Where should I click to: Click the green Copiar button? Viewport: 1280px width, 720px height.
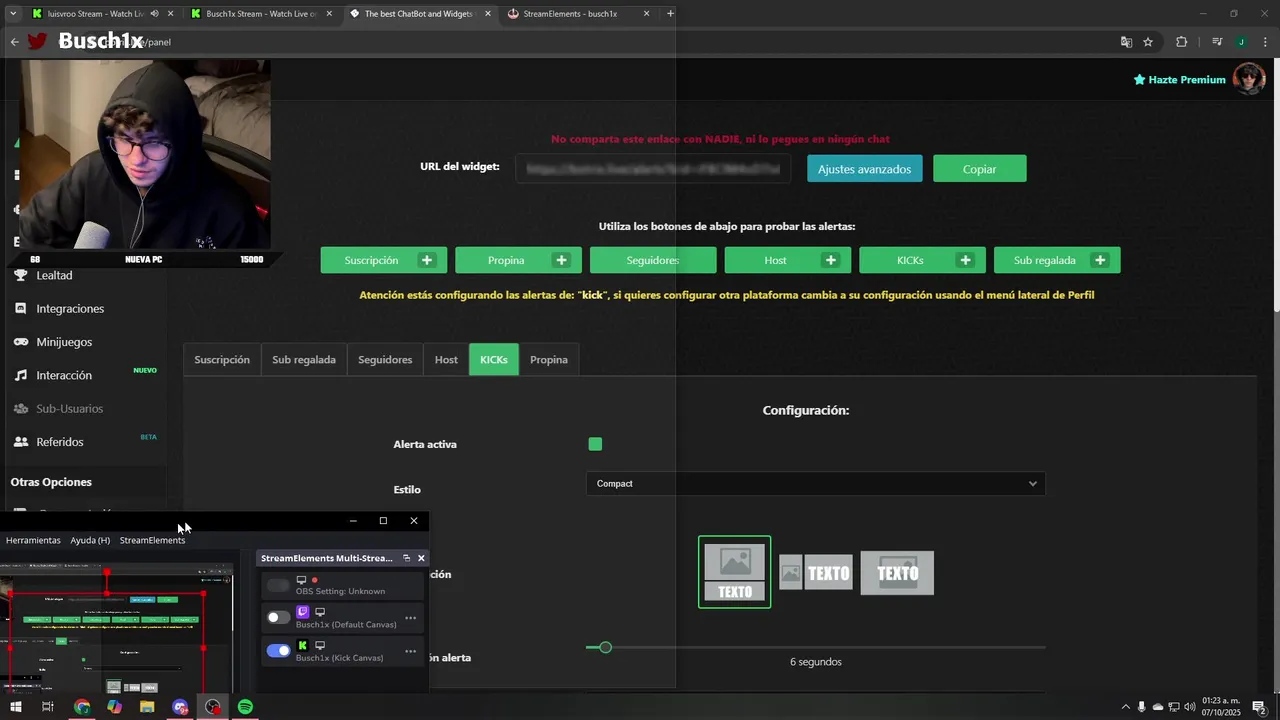[979, 169]
